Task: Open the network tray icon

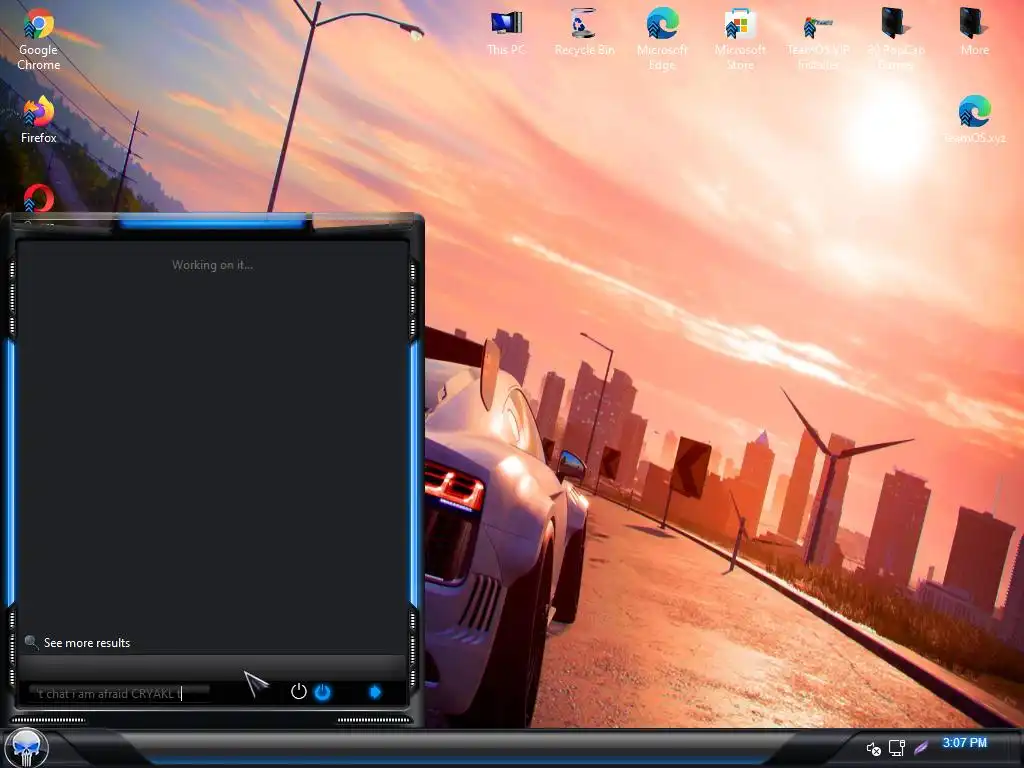Action: [x=897, y=748]
